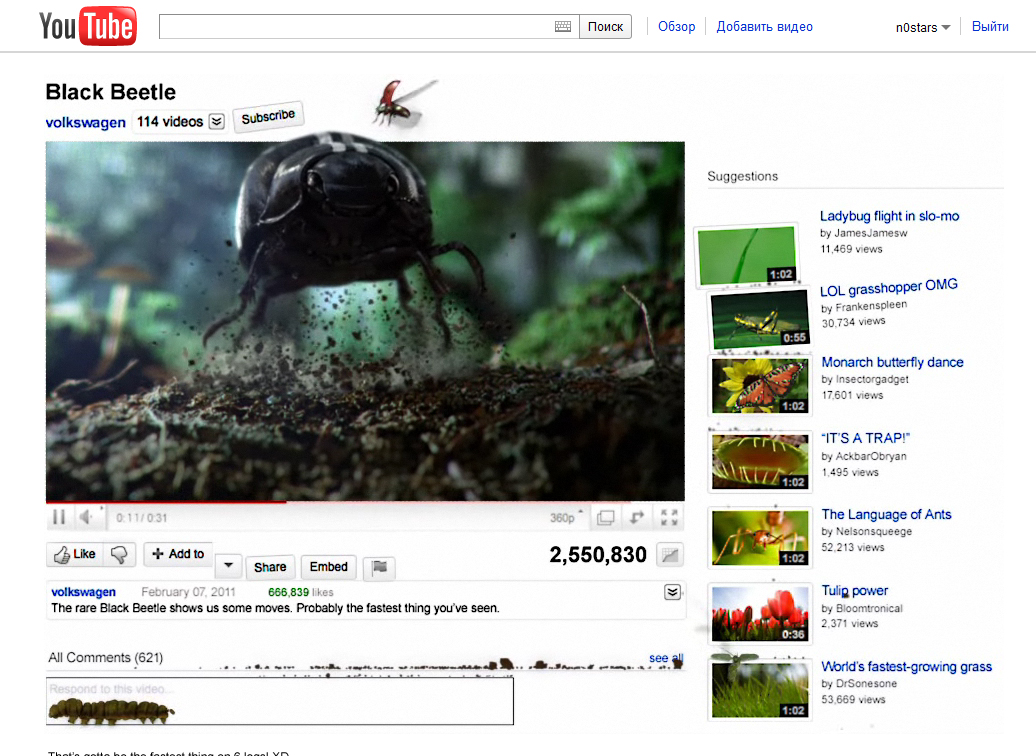This screenshot has height=756, width=1036.
Task: Click the LOL grasshopper thumbnail
Action: pos(760,319)
